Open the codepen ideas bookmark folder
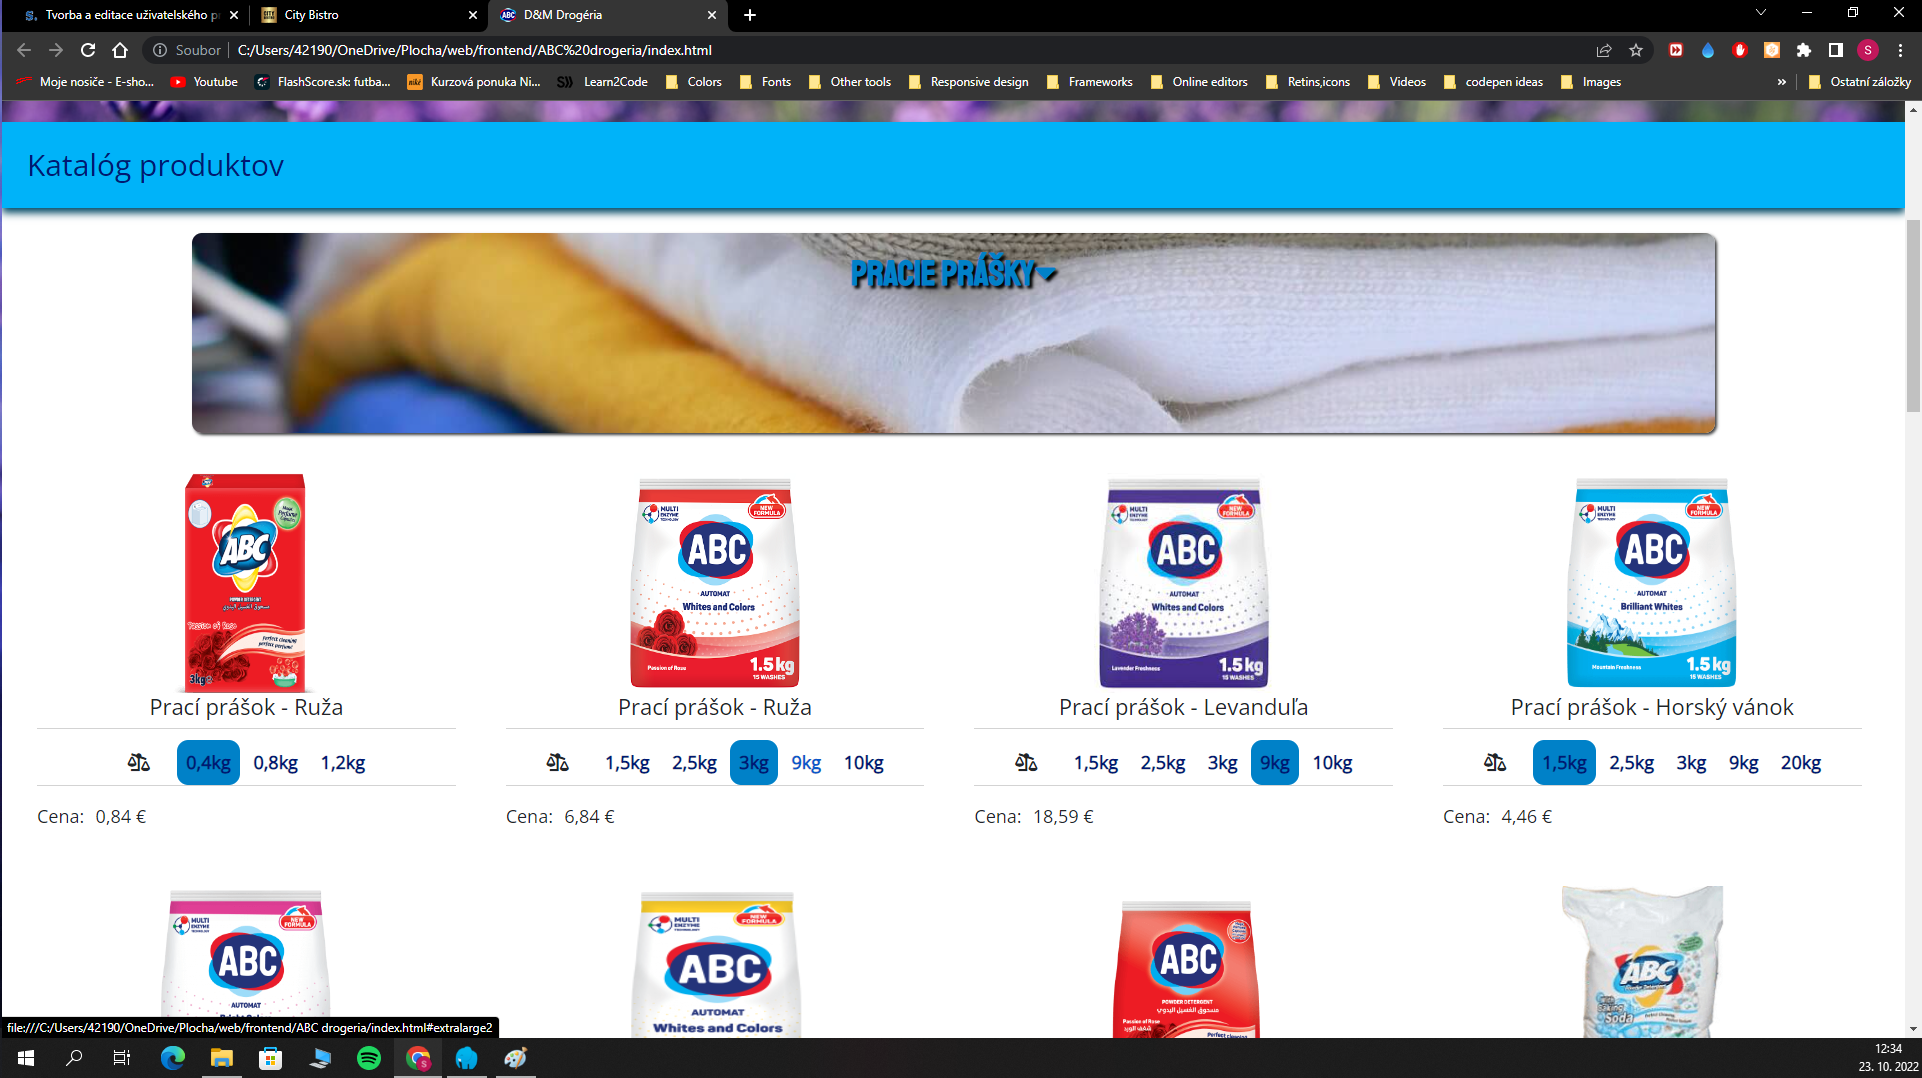The width and height of the screenshot is (1922, 1078). coord(1493,82)
